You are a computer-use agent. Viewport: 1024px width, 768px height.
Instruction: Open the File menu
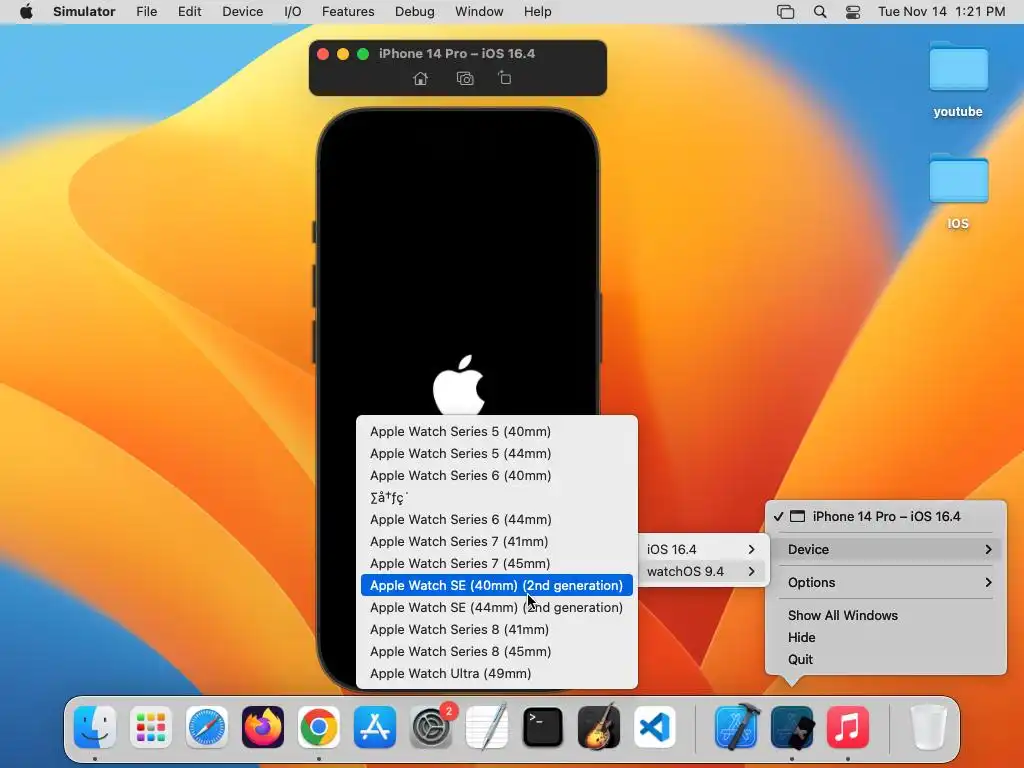(x=146, y=12)
